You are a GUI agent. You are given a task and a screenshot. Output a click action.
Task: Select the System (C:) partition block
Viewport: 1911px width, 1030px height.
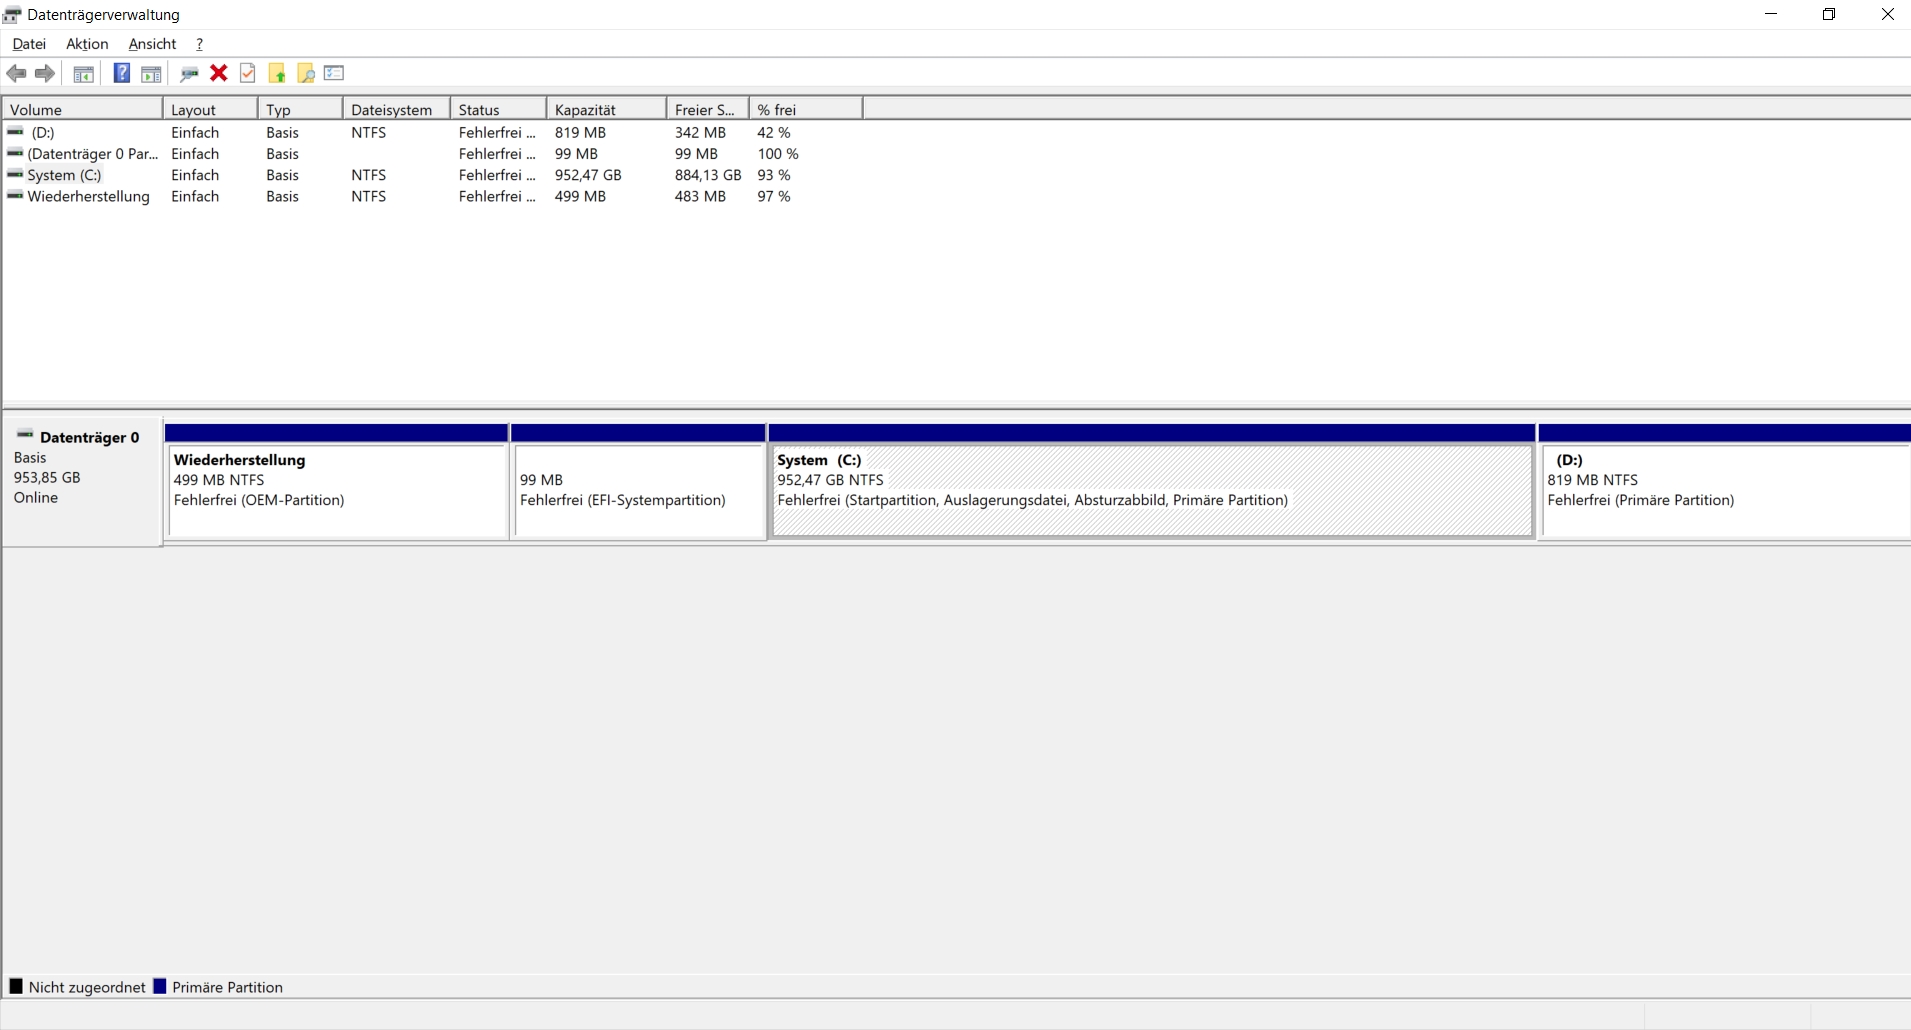(x=1152, y=491)
